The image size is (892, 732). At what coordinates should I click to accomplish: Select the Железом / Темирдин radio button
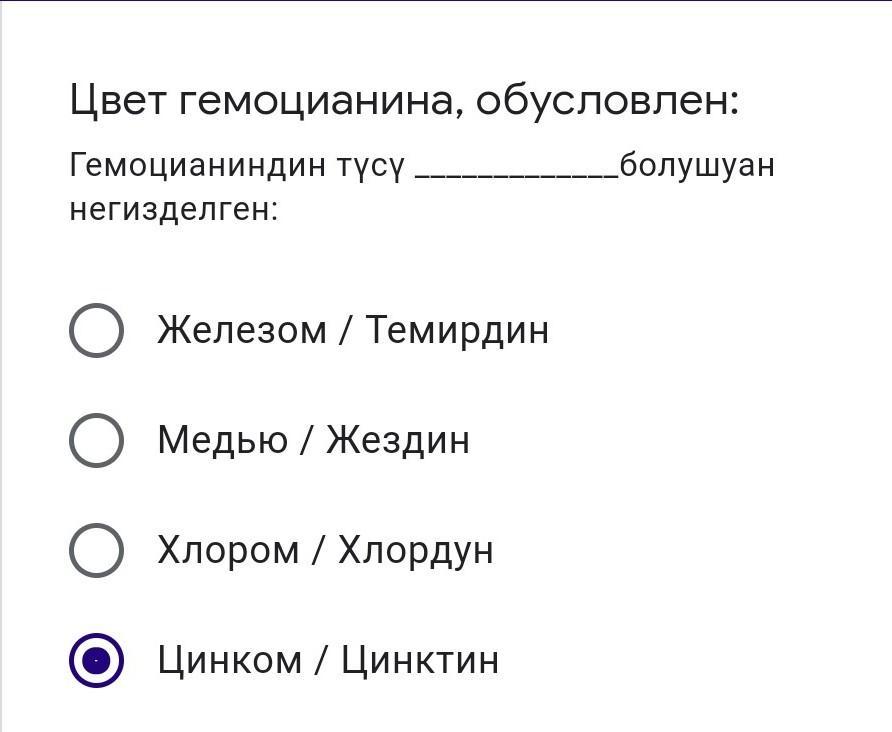[x=96, y=330]
